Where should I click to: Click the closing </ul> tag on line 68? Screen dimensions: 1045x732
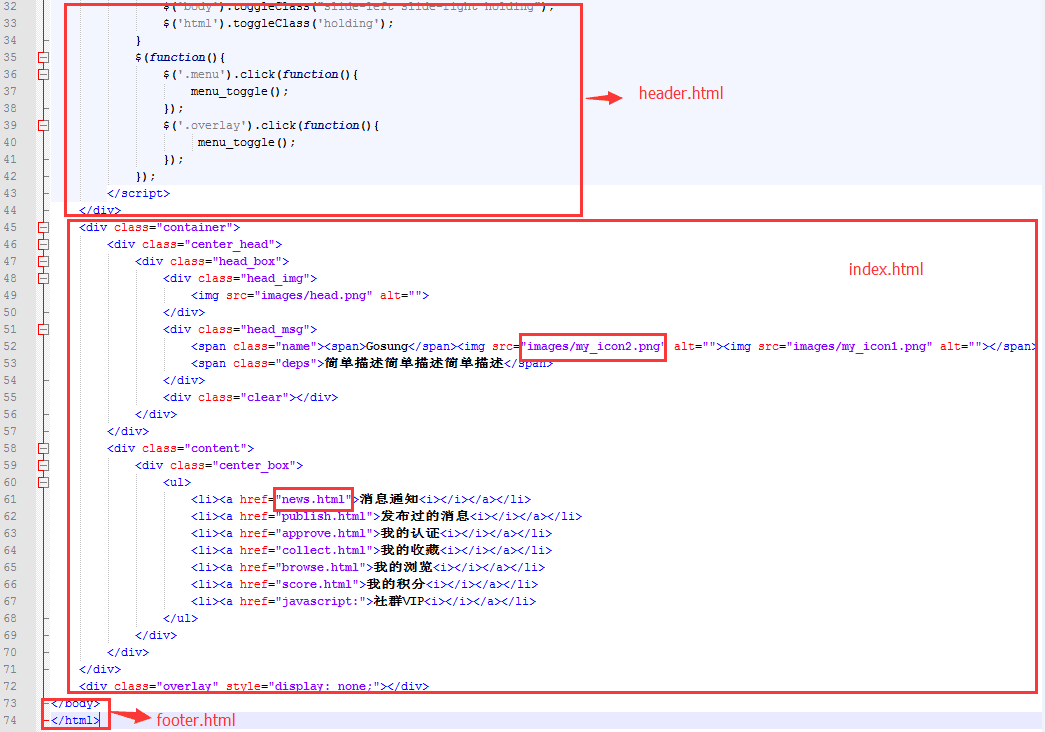click(181, 619)
